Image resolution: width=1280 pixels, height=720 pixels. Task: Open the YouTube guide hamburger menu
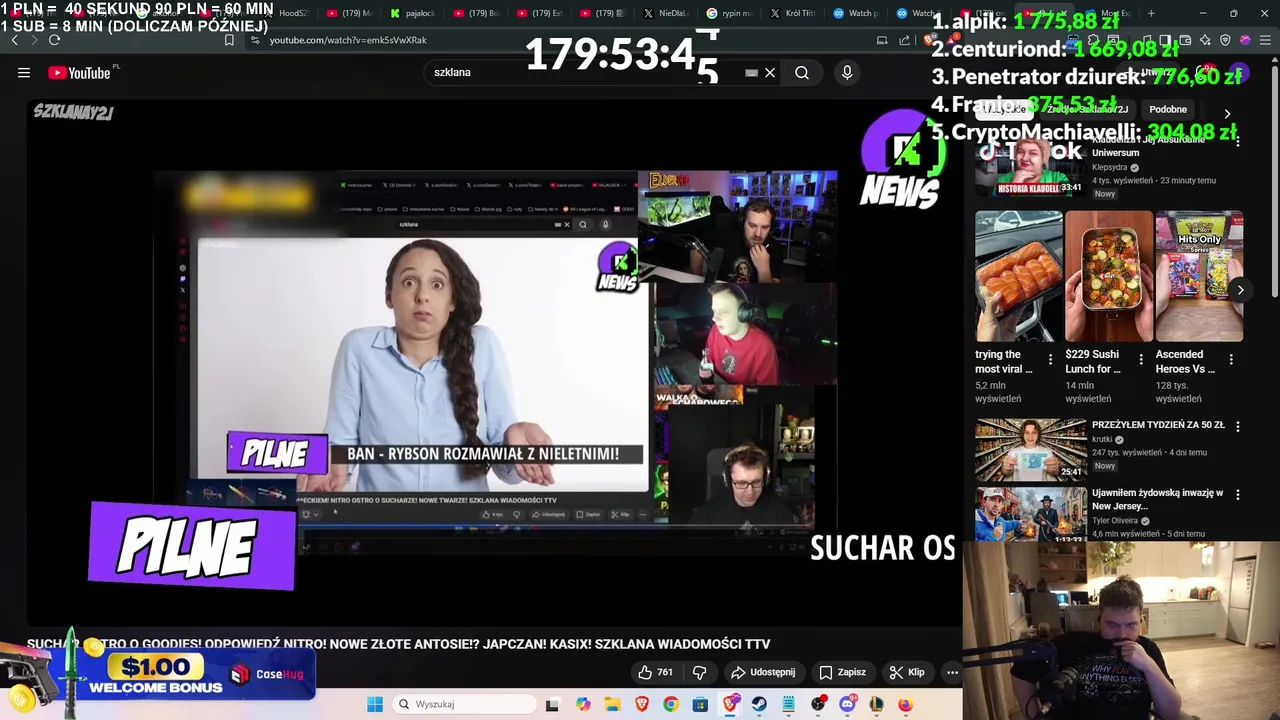pos(24,72)
